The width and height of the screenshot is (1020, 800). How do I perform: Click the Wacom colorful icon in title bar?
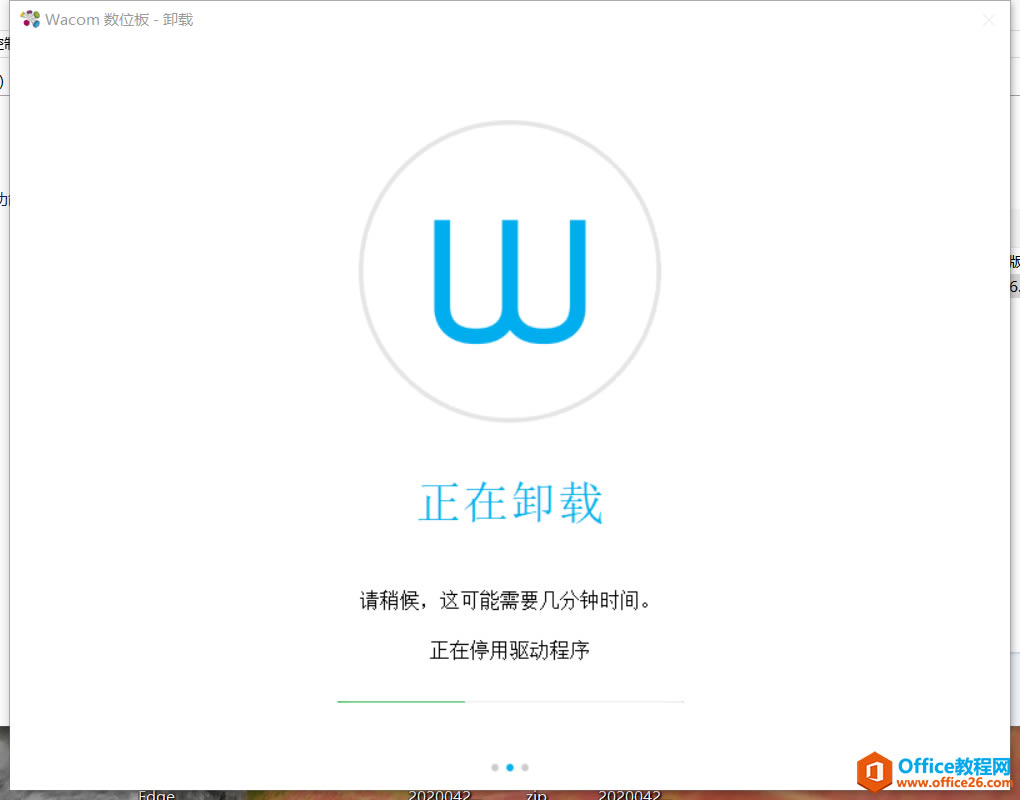(x=30, y=20)
